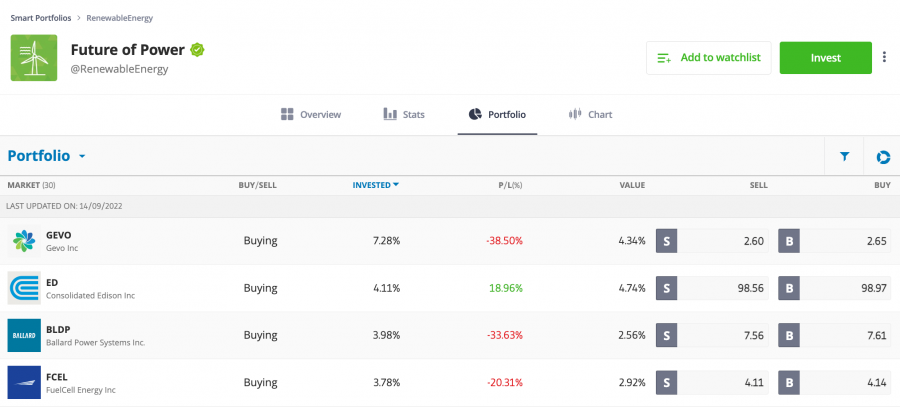
Task: Click Add to watchlist button
Action: pyautogui.click(x=709, y=57)
